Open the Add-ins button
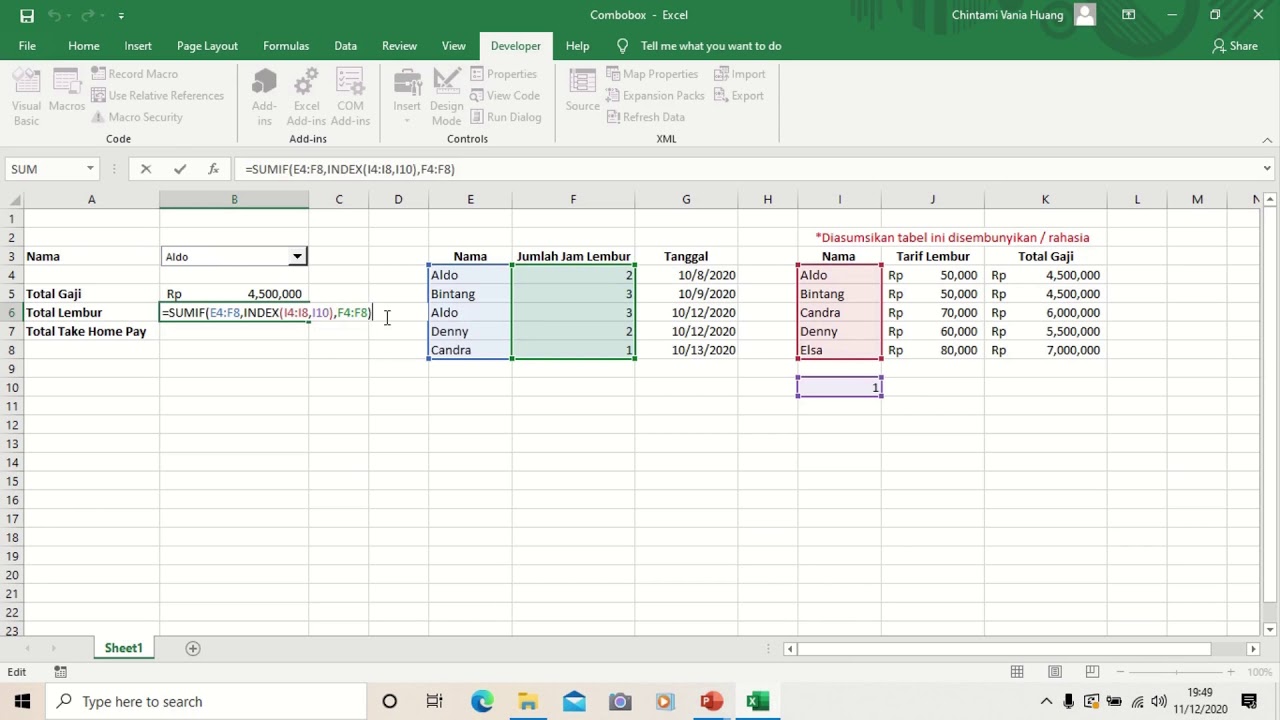 pyautogui.click(x=264, y=98)
